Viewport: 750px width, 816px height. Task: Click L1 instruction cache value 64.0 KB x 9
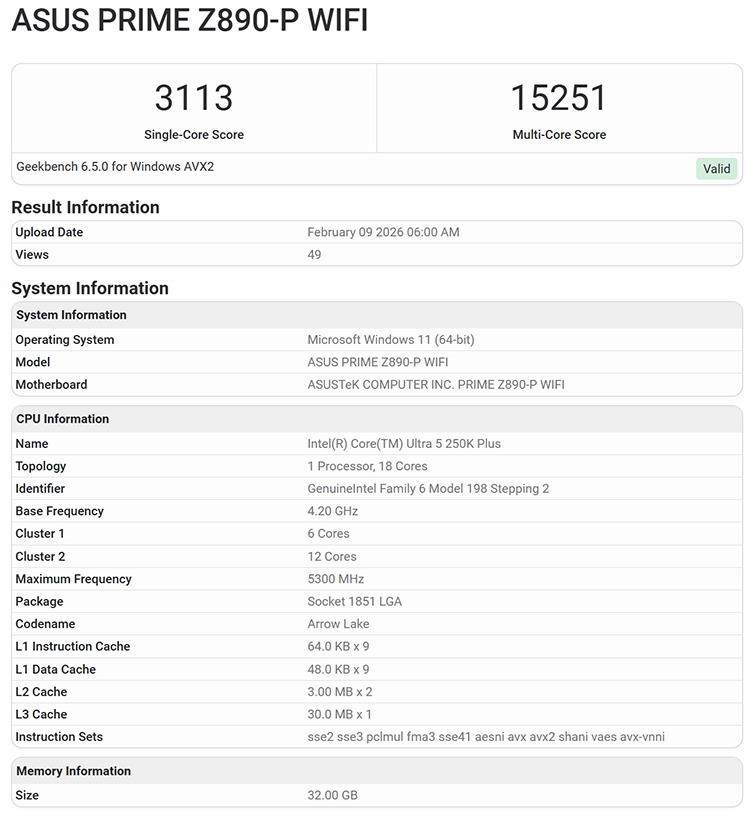coord(338,646)
